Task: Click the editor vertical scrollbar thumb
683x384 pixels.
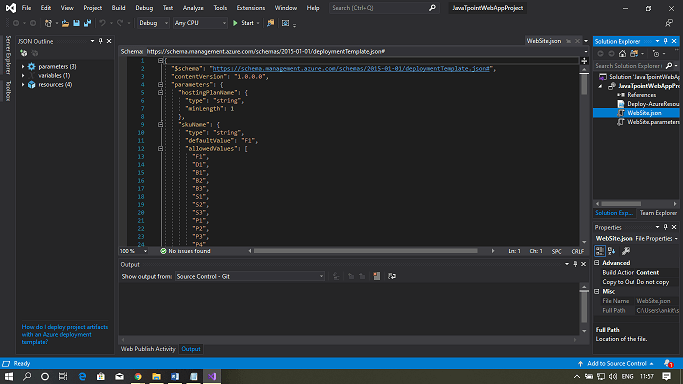Action: [584, 84]
